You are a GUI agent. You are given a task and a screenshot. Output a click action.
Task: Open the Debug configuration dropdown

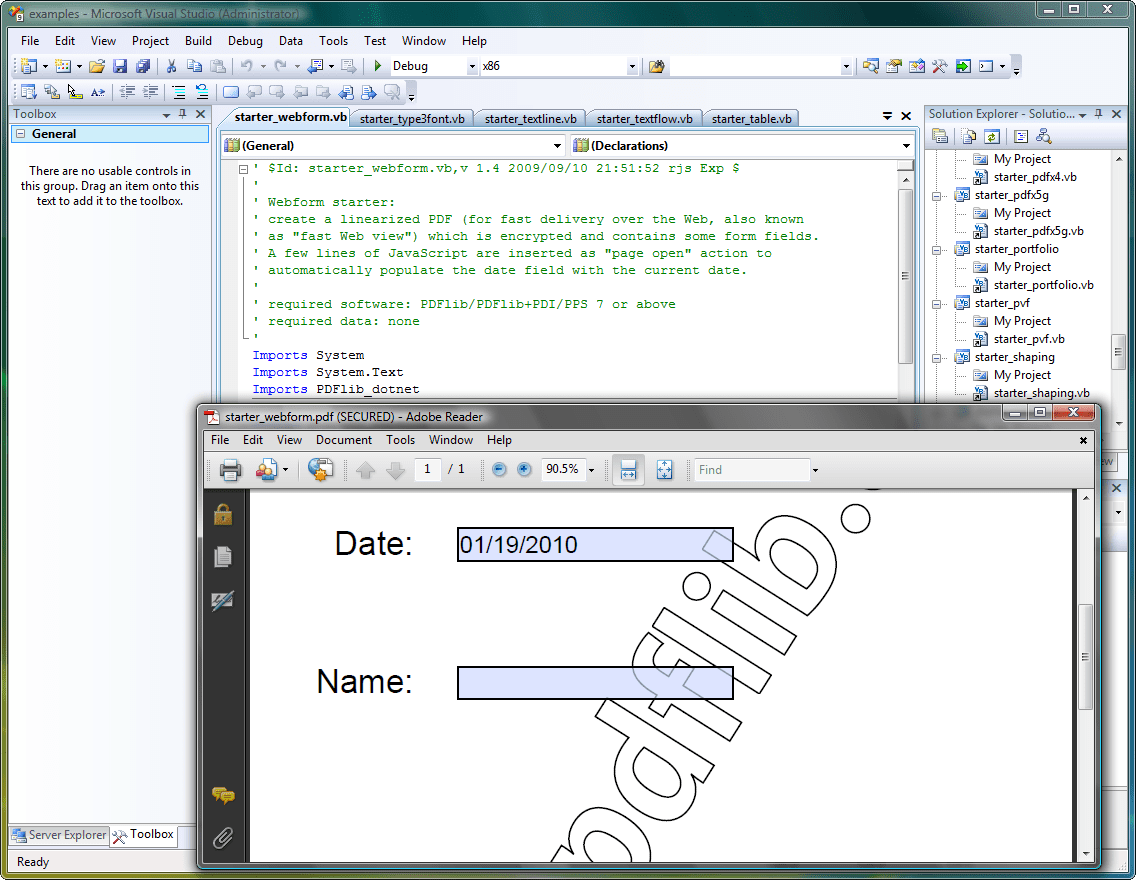[473, 65]
